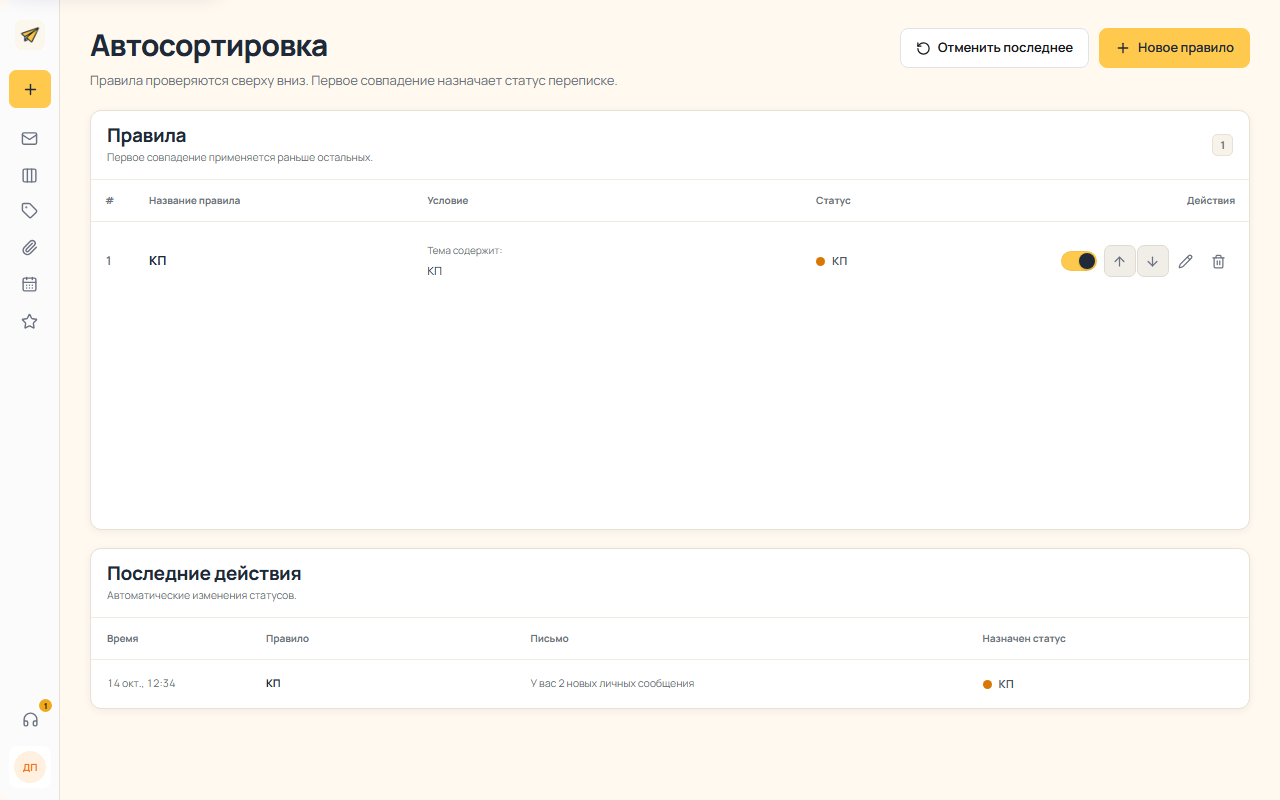Click the Автосортировка page heading
This screenshot has width=1280, height=800.
(209, 46)
